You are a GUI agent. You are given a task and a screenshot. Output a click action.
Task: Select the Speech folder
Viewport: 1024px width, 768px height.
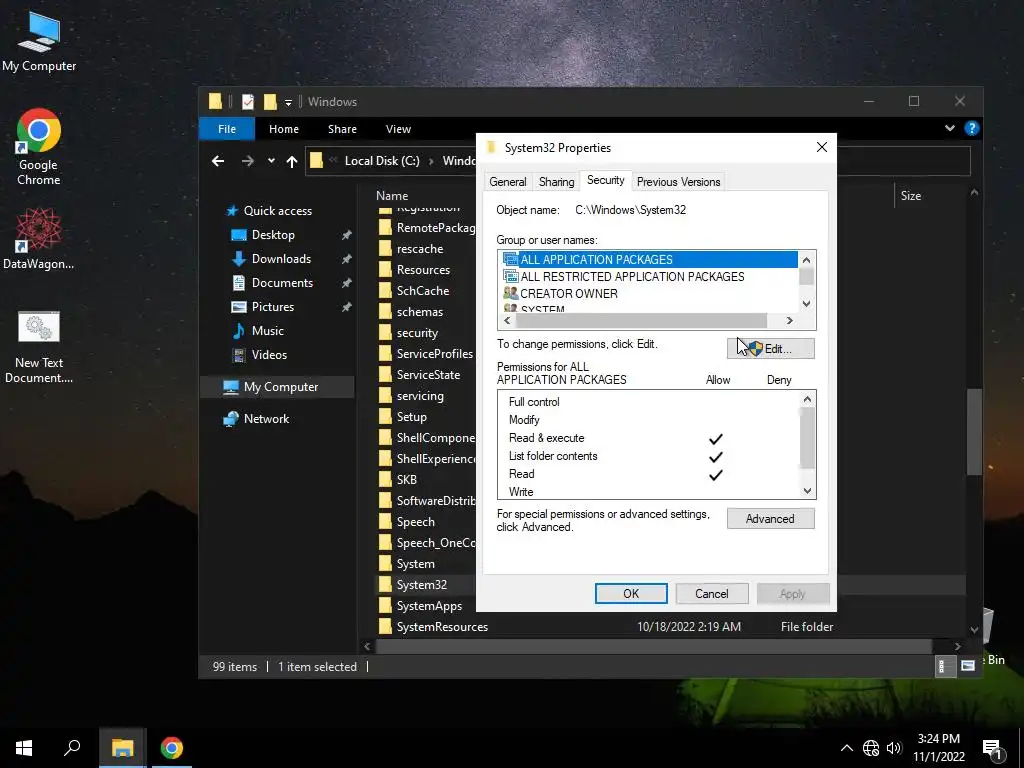click(x=415, y=522)
